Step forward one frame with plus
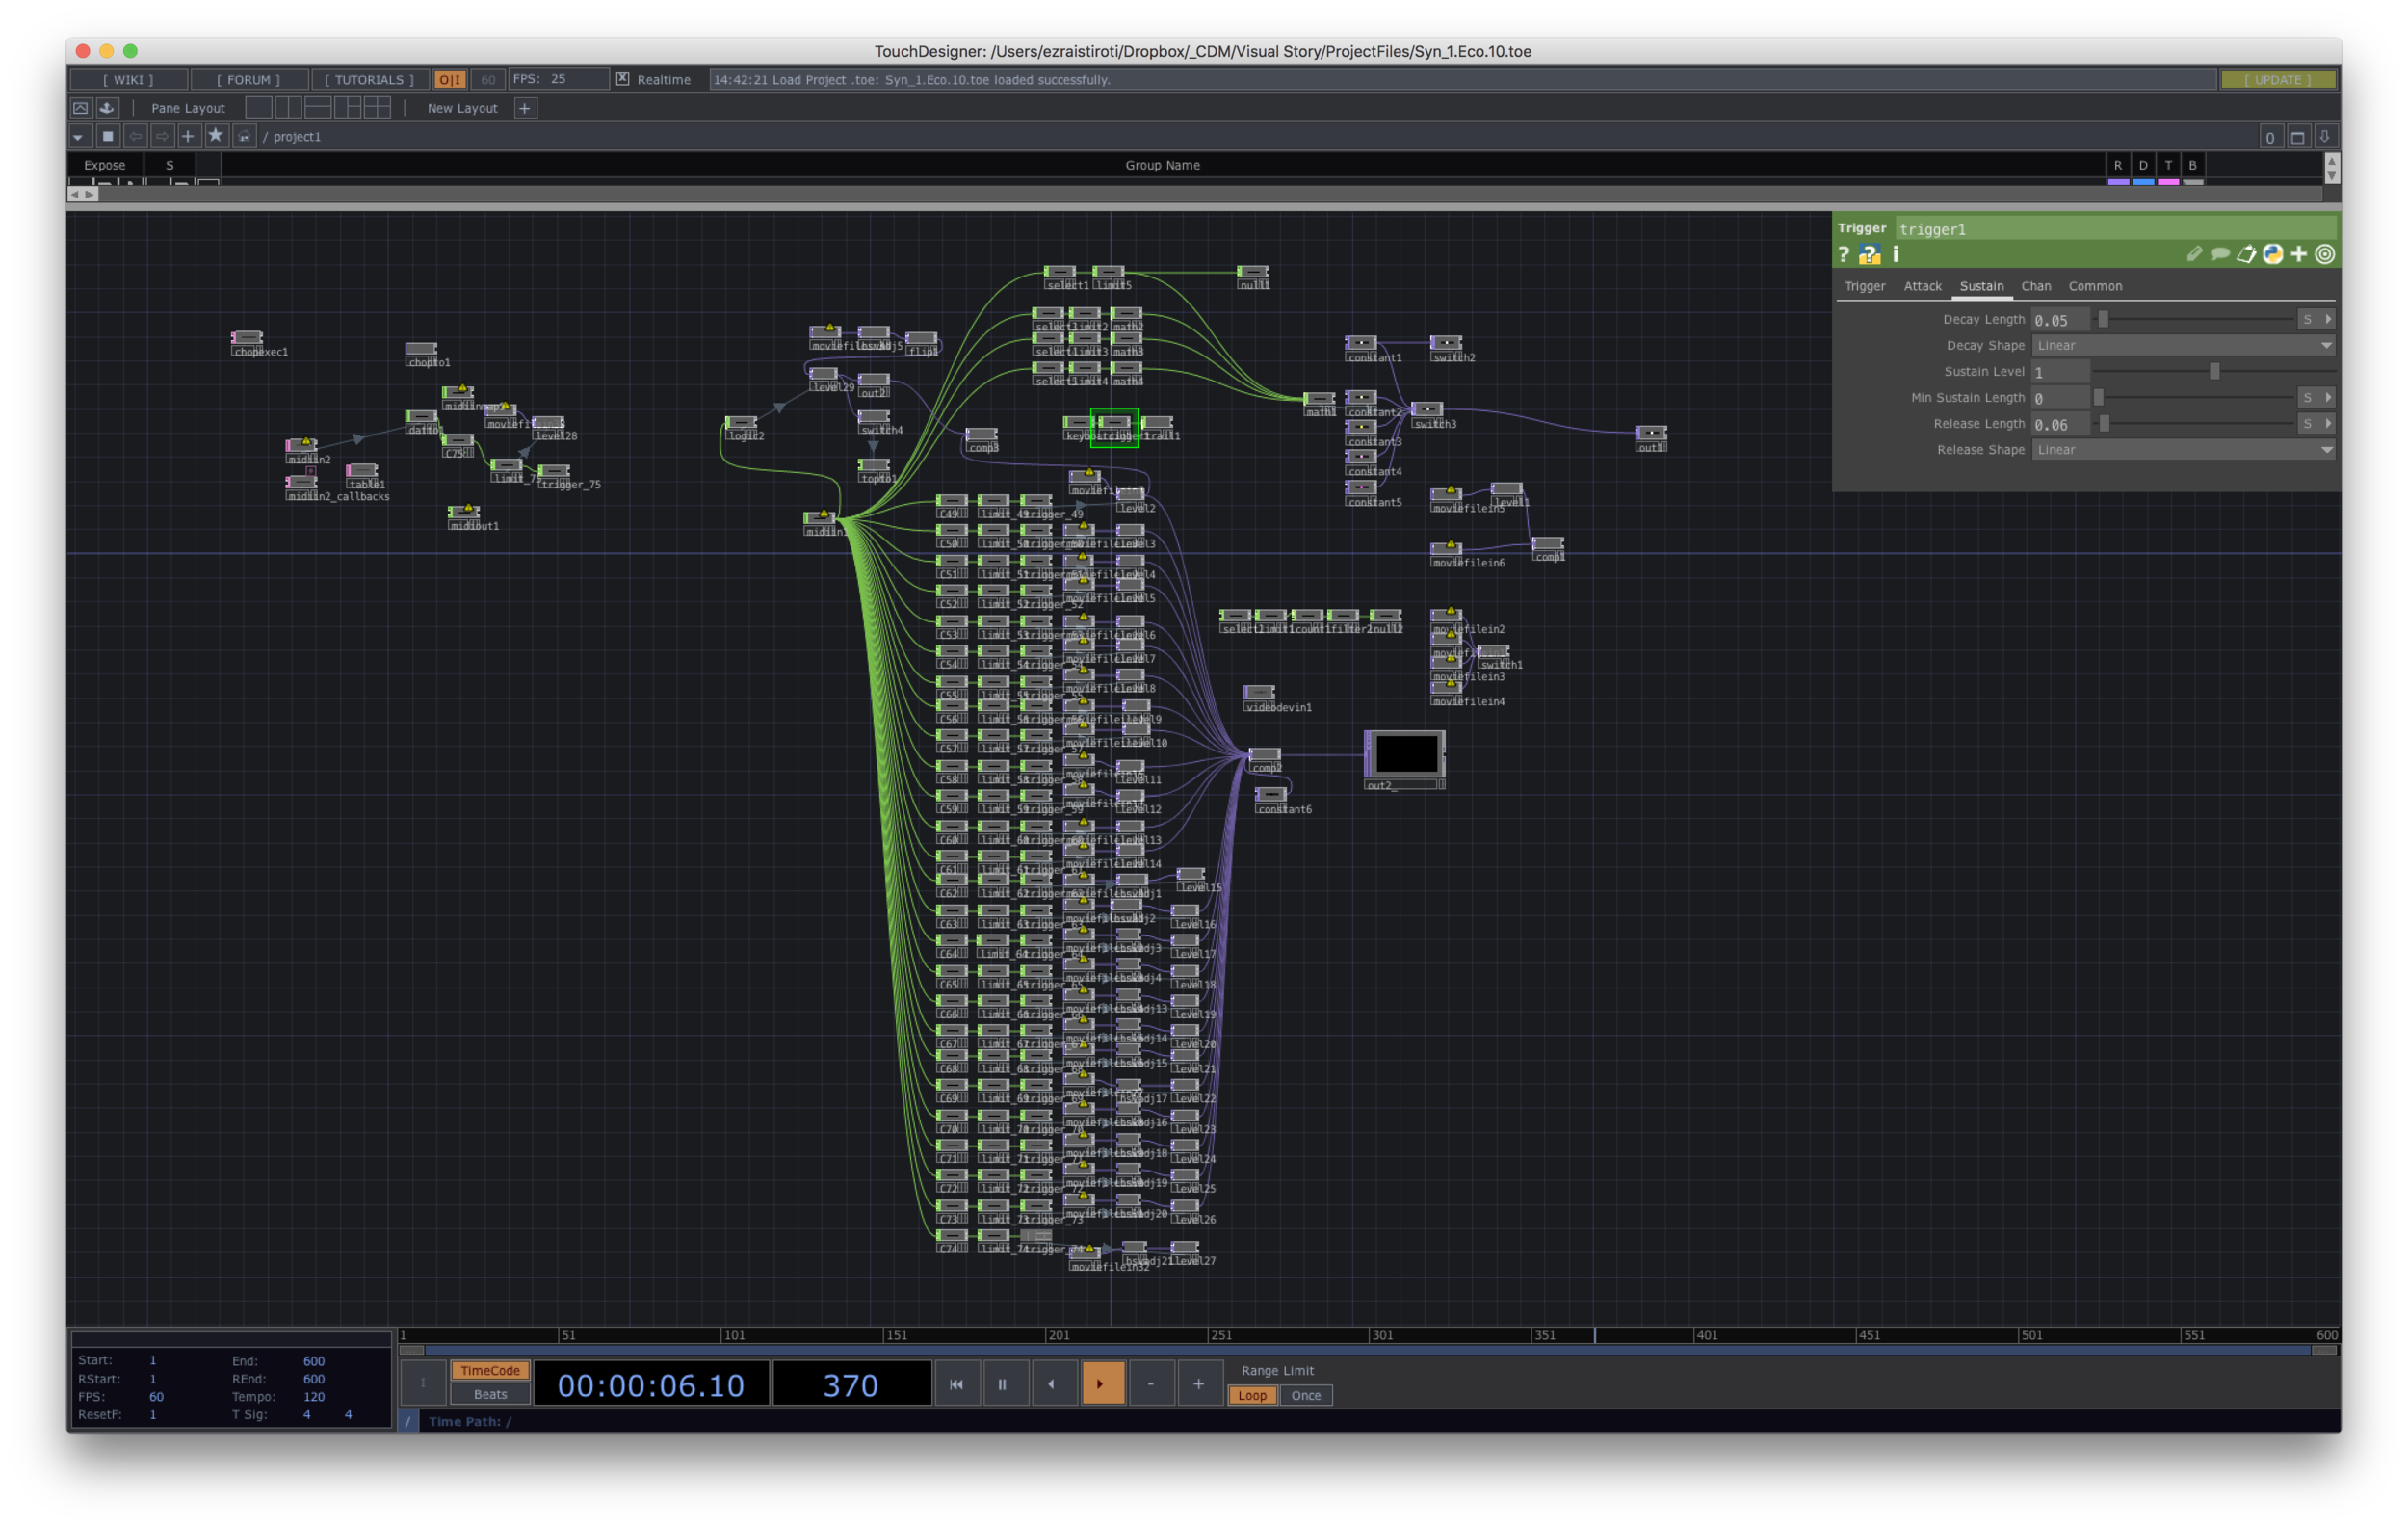Viewport: 2408px width, 1528px height. 1199,1384
